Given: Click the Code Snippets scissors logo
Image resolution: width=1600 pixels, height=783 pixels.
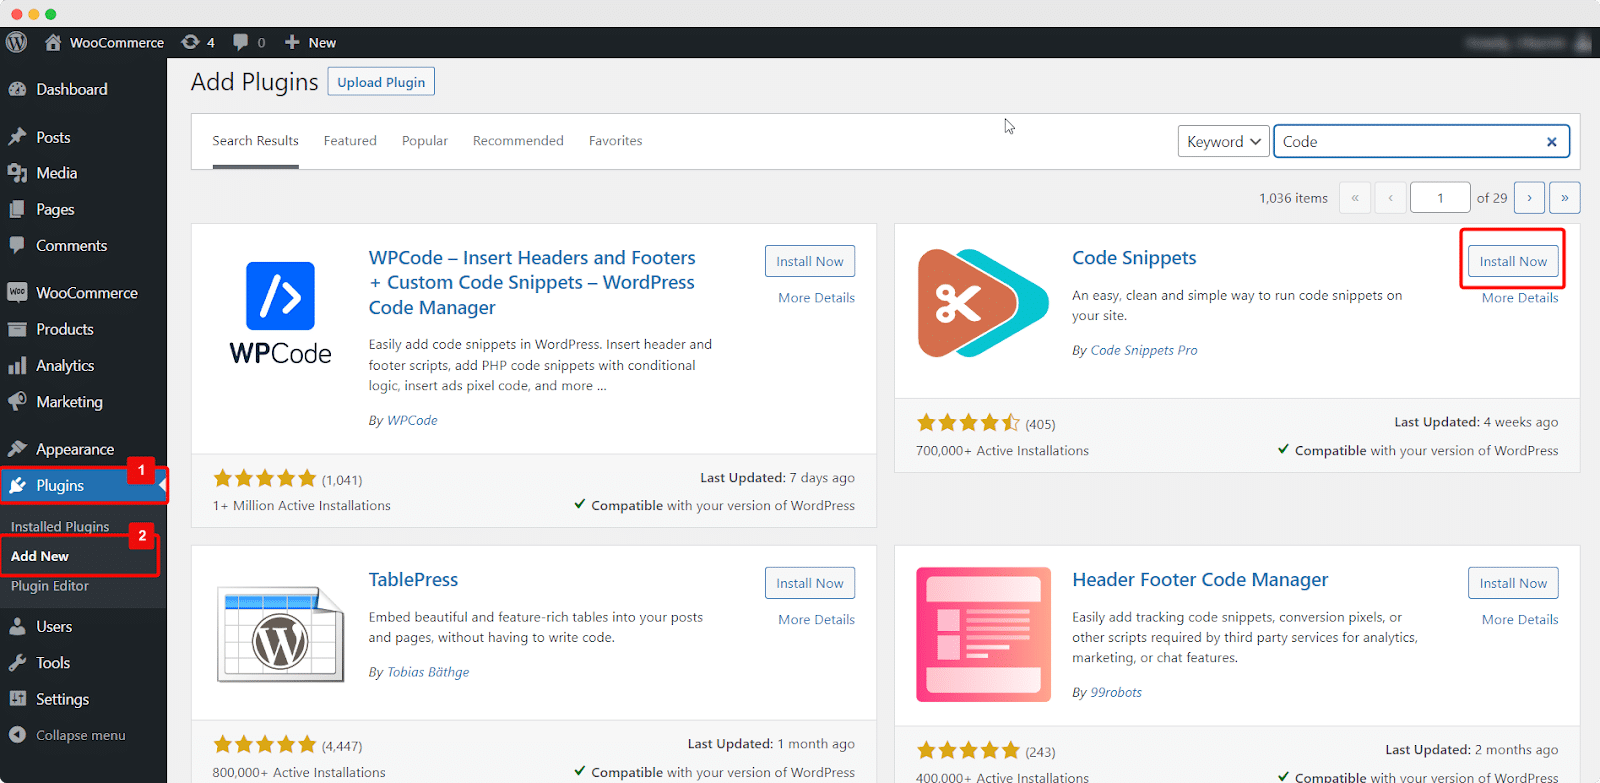Looking at the screenshot, I should [983, 303].
